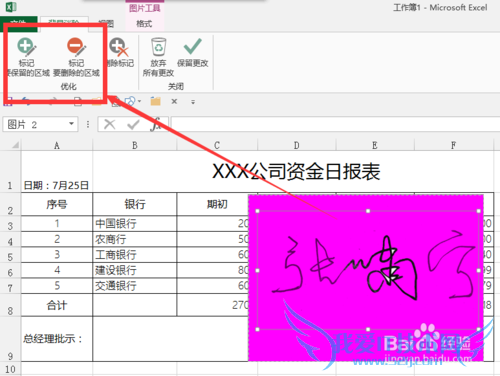This screenshot has height=376, width=500.
Task: Switch to the 视图 (View) tab
Action: point(106,24)
